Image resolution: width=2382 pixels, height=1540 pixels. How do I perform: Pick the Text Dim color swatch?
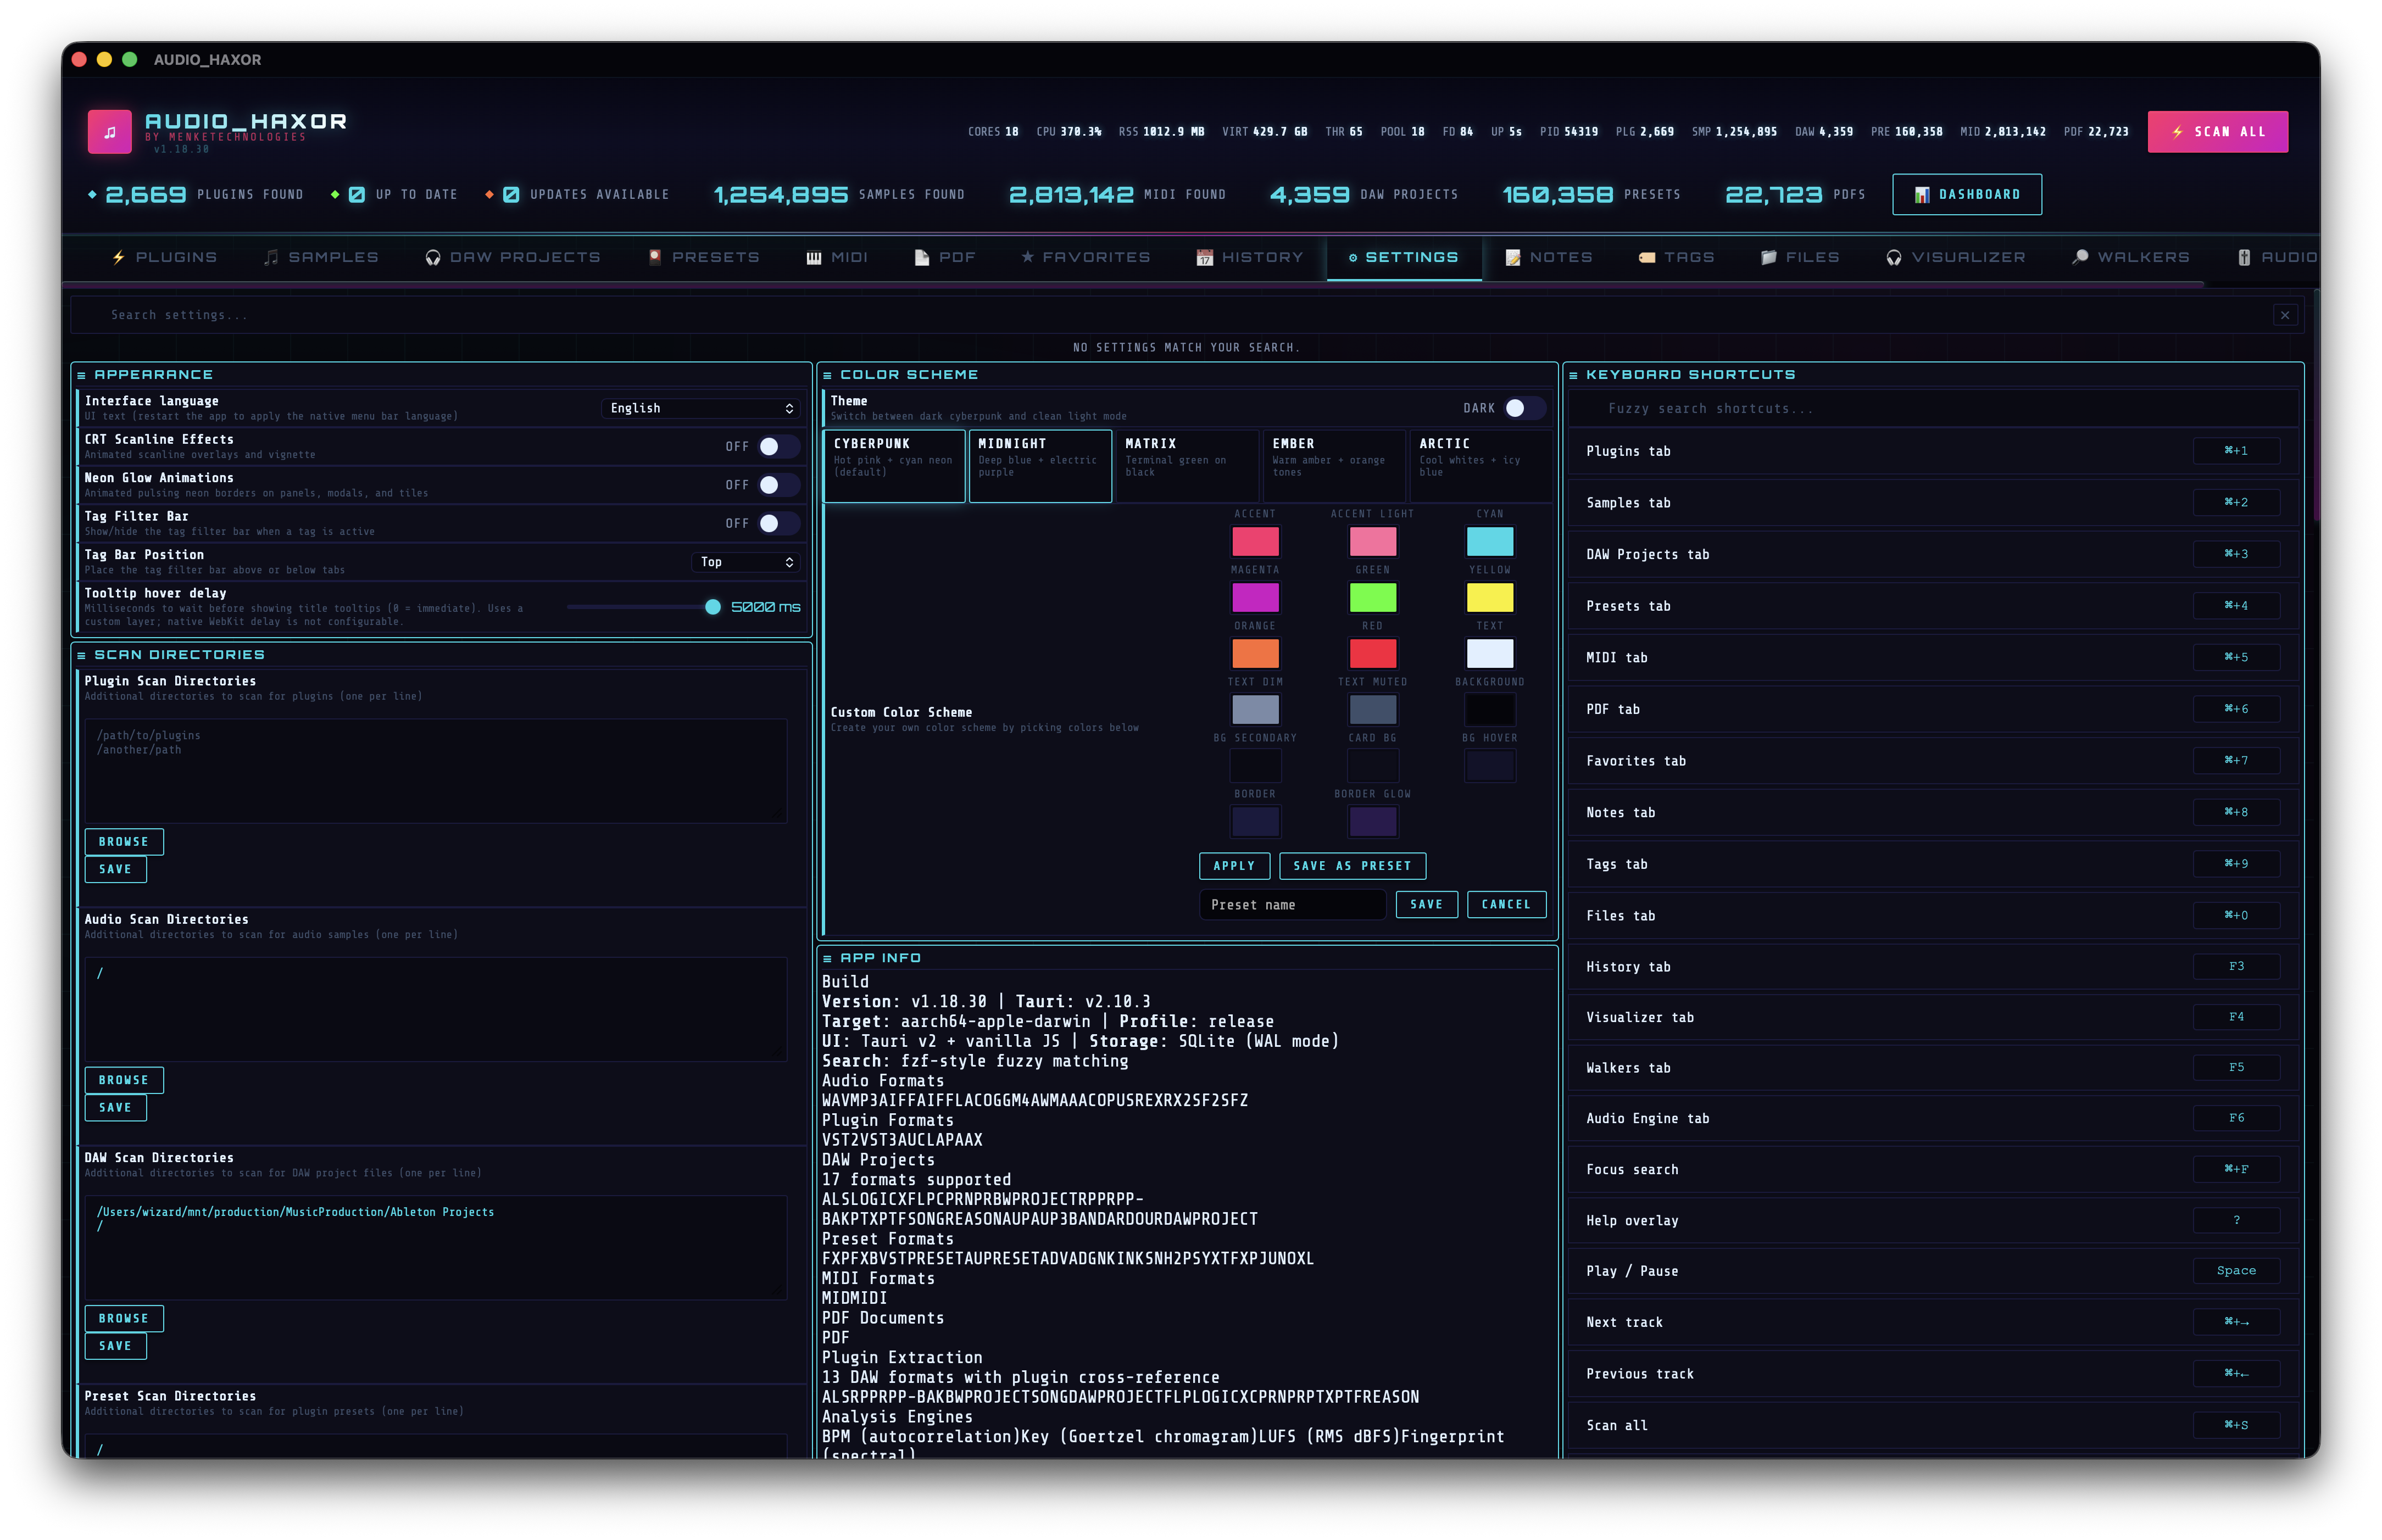1255,710
